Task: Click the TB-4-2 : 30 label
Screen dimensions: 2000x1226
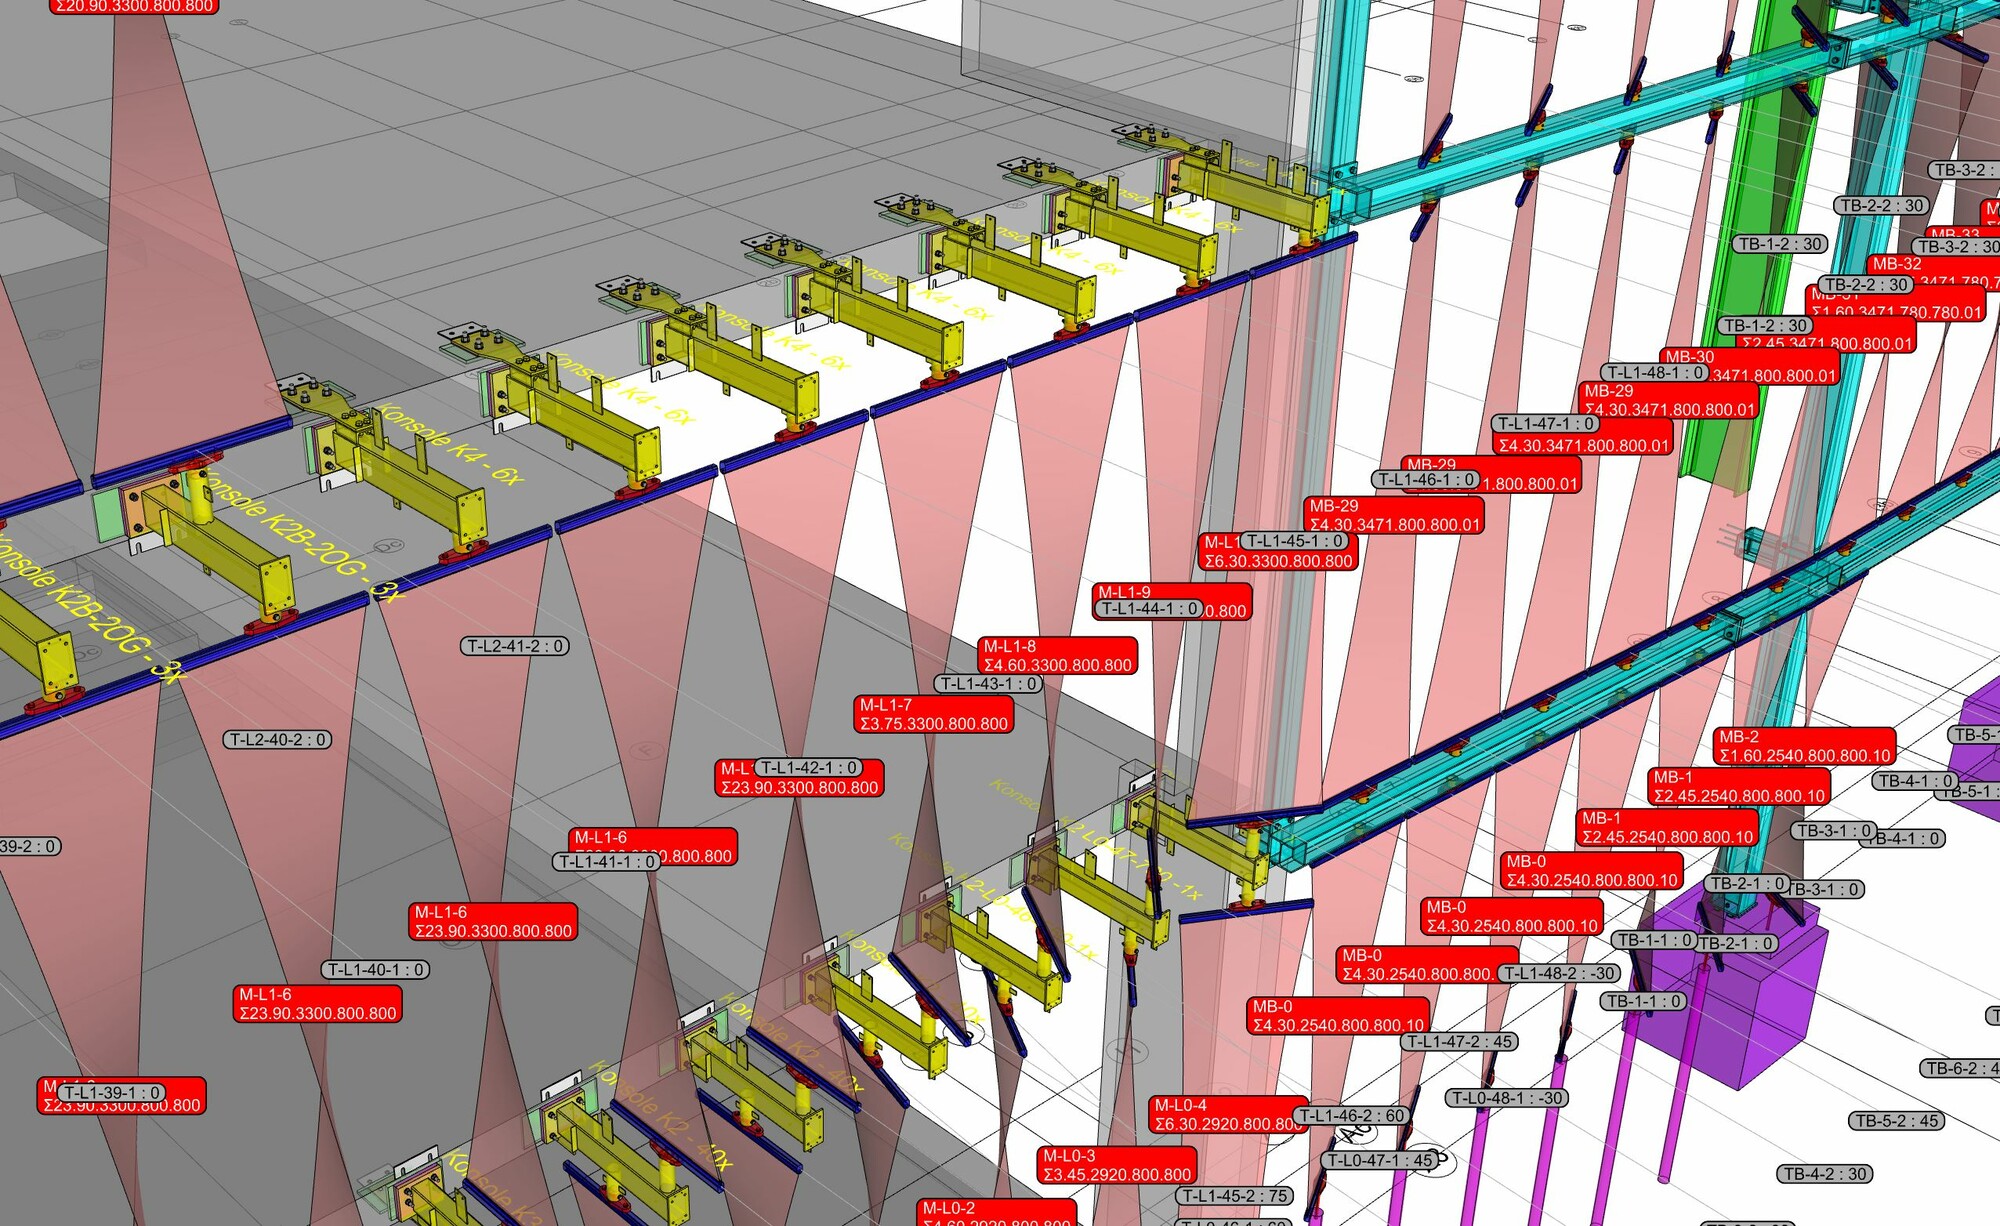Action: pyautogui.click(x=1825, y=1174)
